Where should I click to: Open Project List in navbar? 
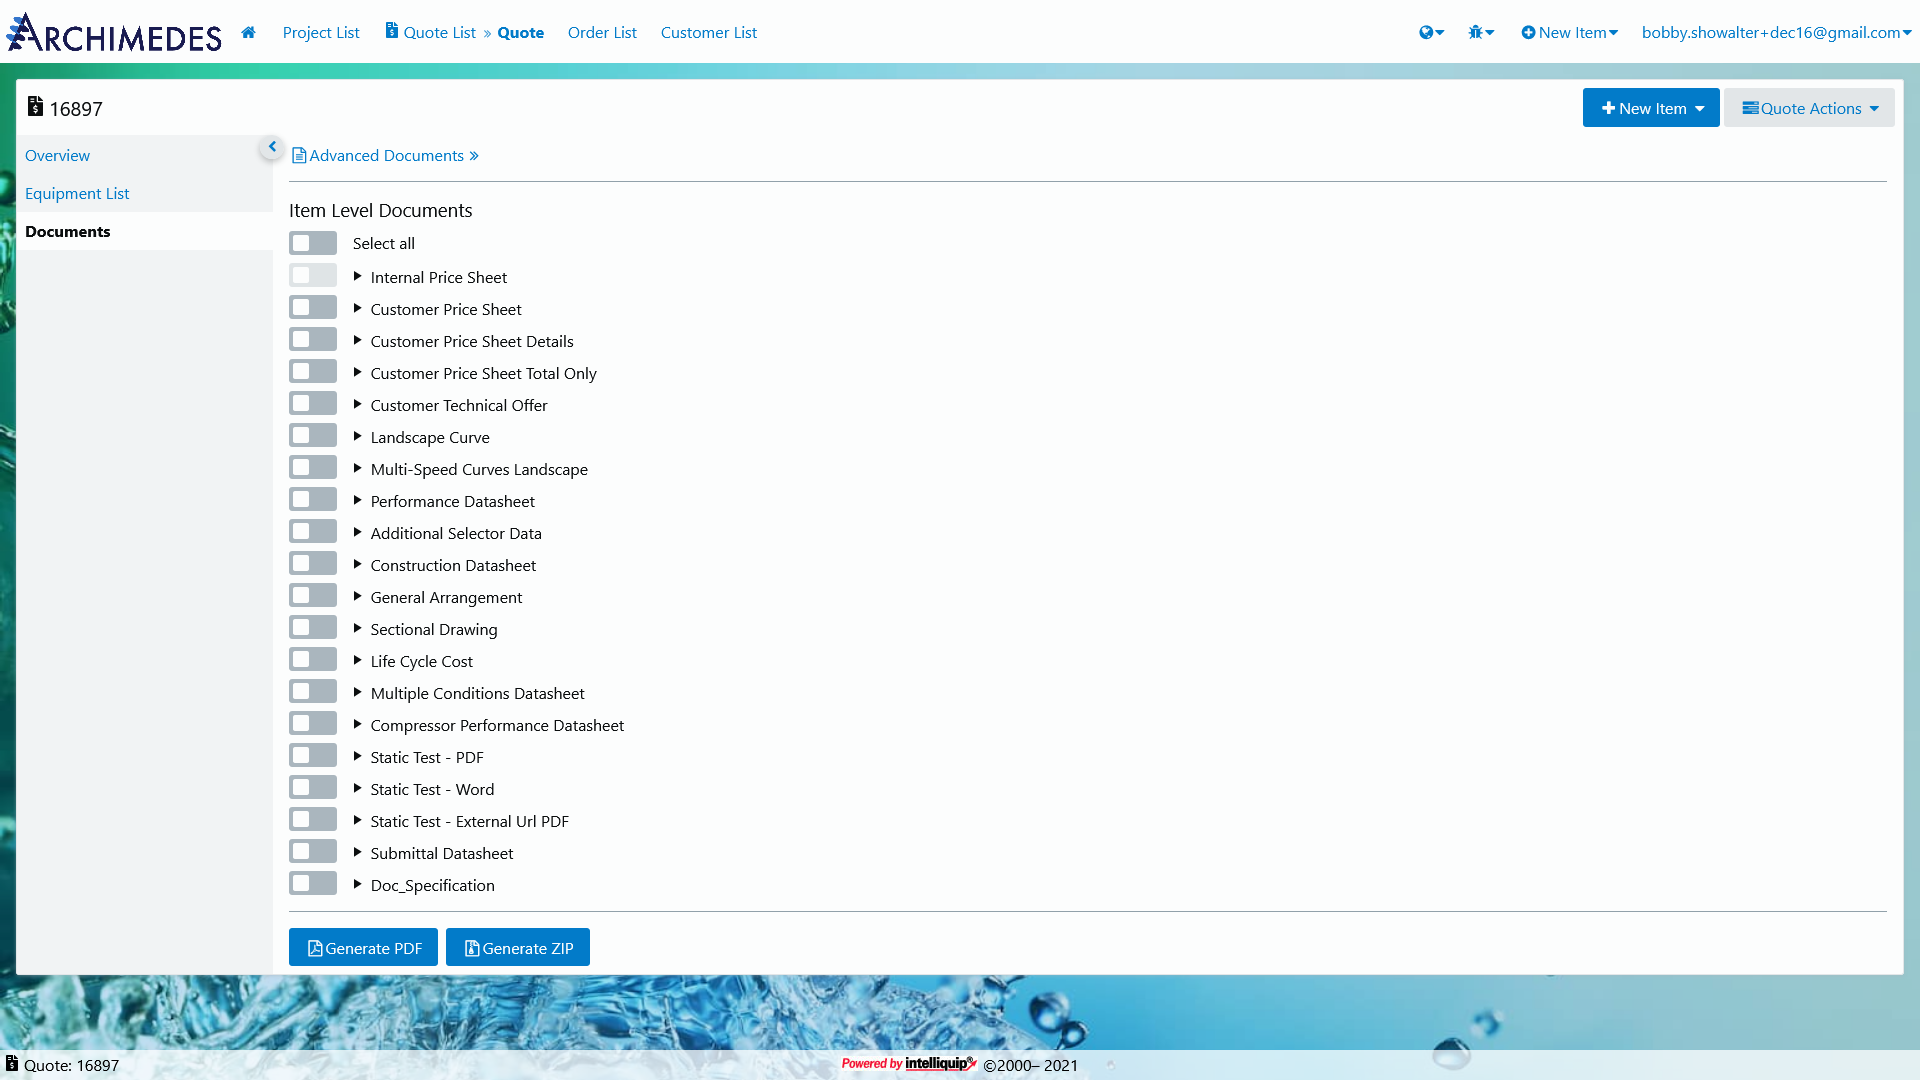(320, 32)
